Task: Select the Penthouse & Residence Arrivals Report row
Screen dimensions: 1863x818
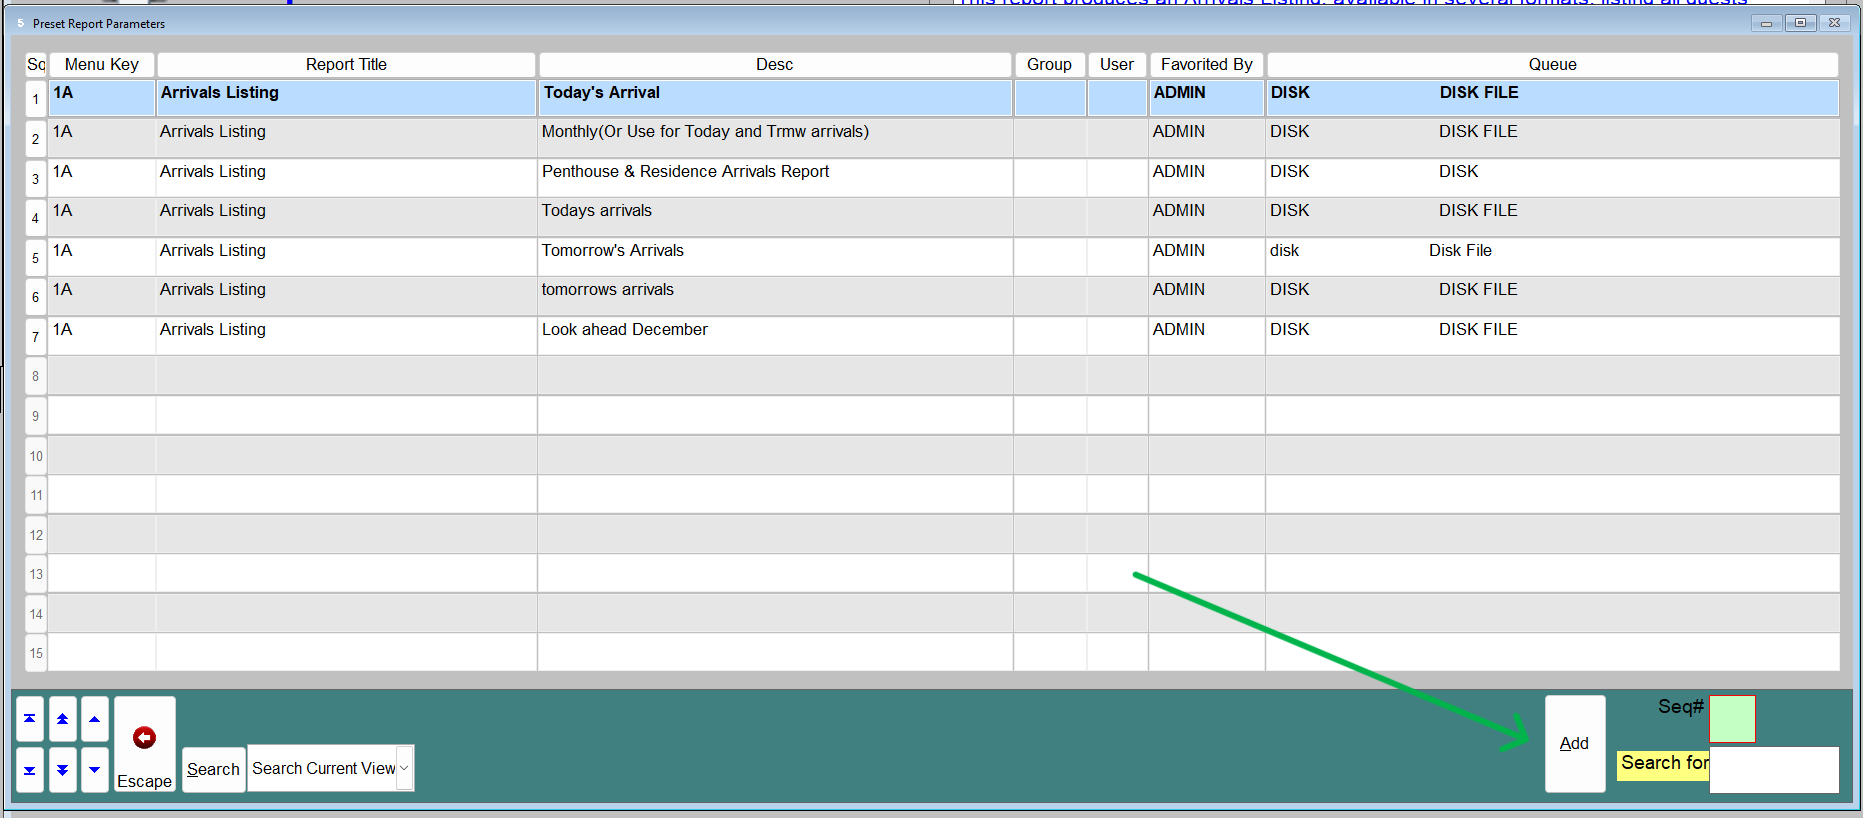Action: (685, 172)
